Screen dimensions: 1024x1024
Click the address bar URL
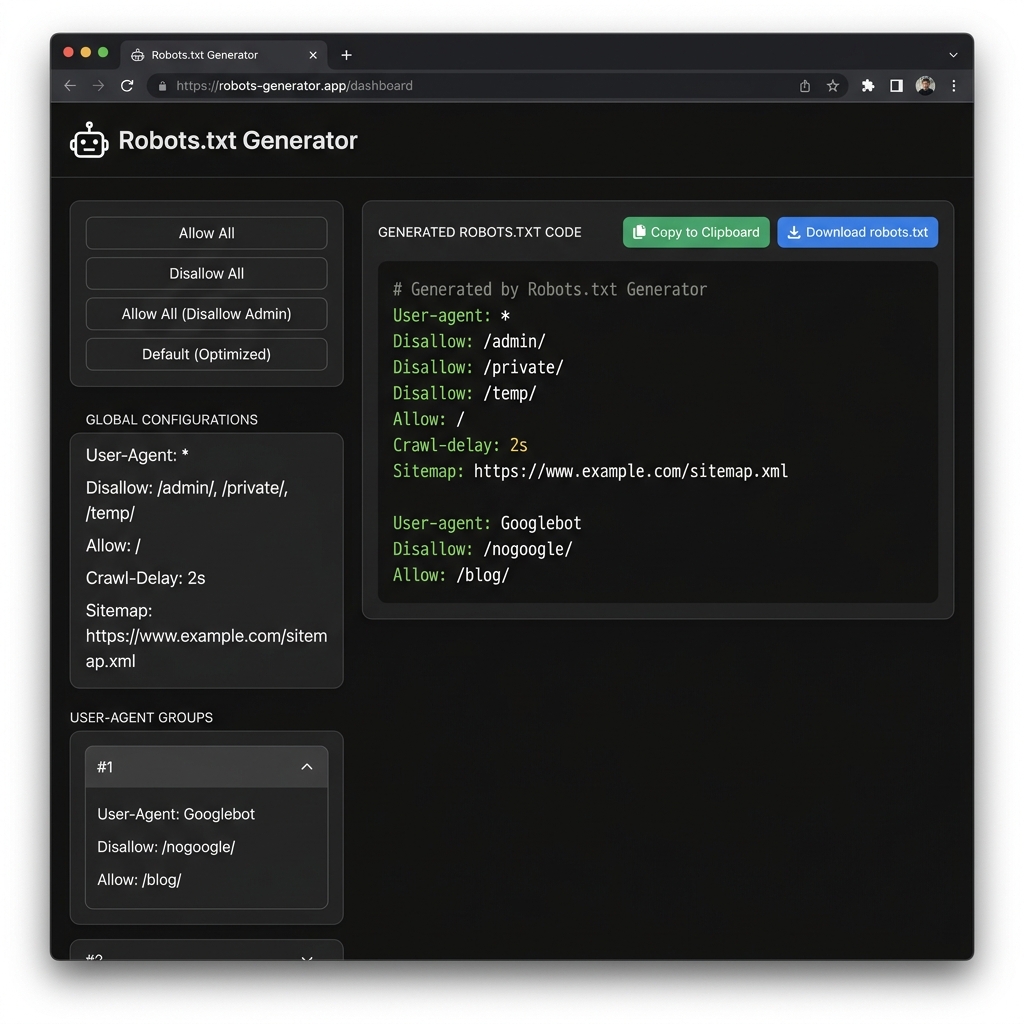pos(294,86)
